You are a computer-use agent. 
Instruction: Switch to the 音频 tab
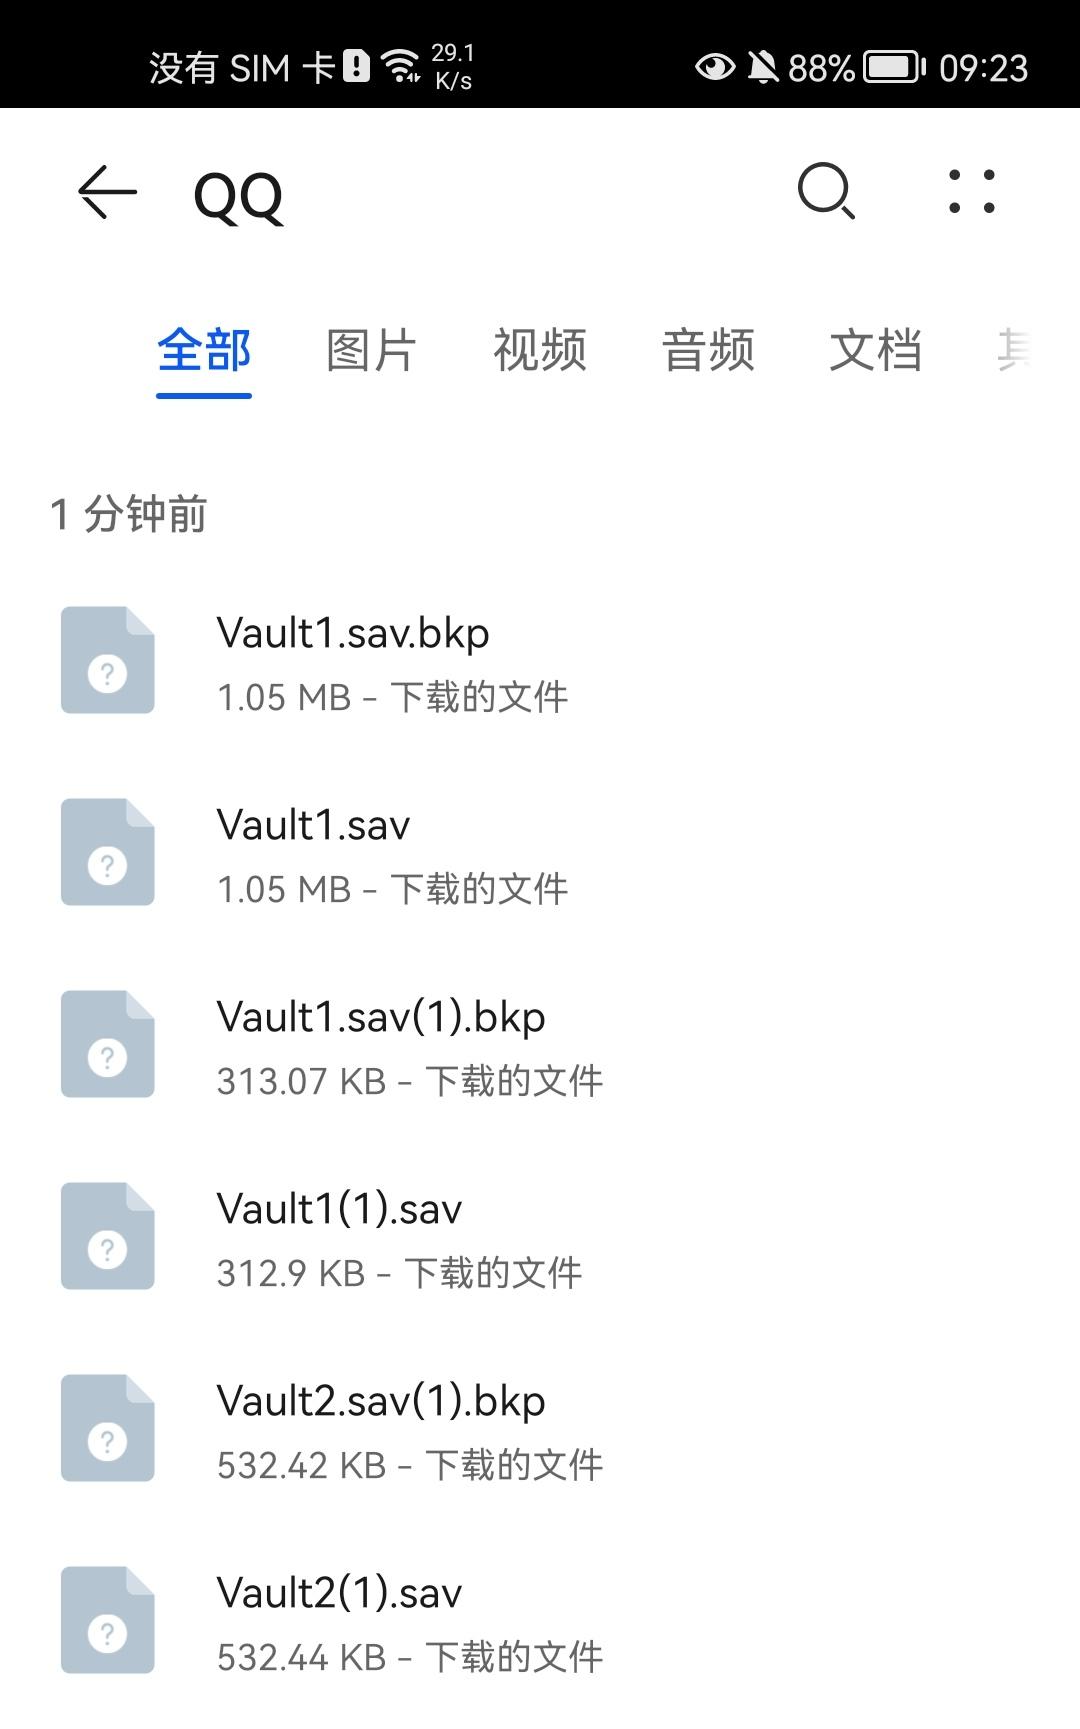point(708,351)
